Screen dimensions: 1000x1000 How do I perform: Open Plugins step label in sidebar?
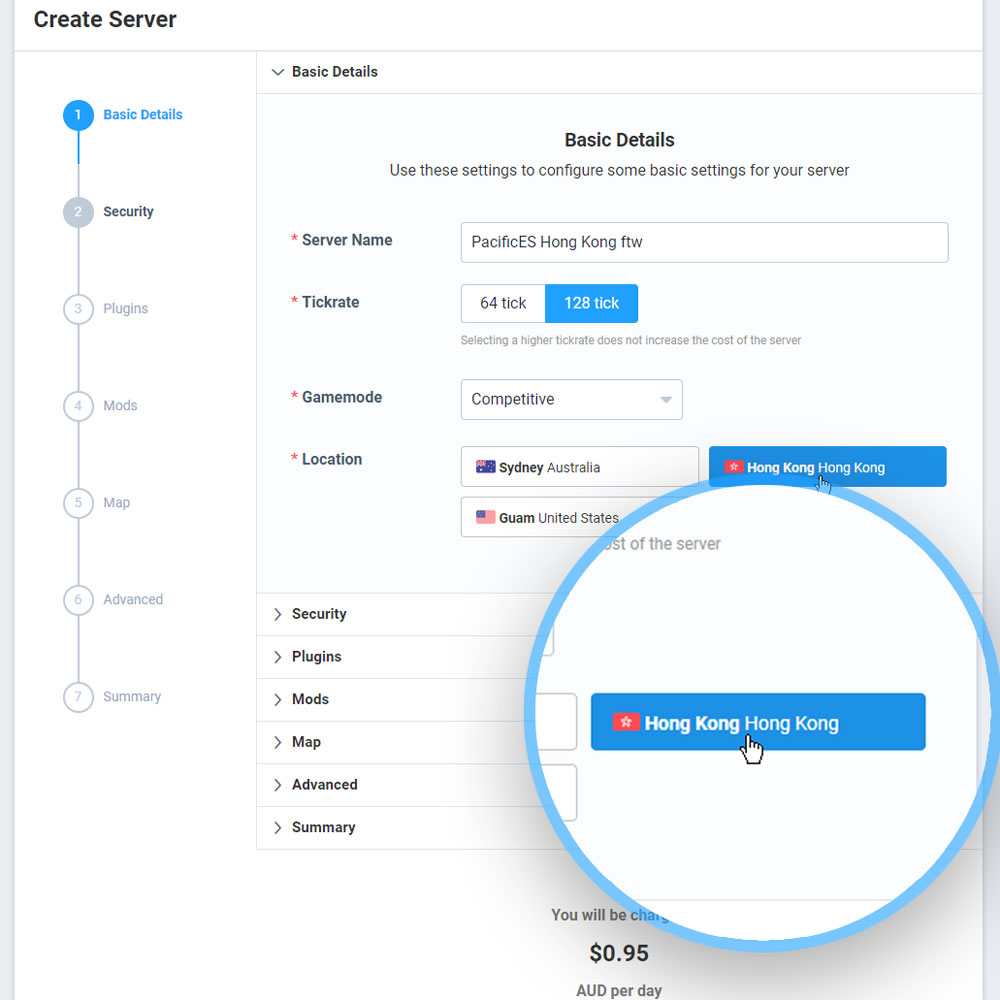coord(126,309)
